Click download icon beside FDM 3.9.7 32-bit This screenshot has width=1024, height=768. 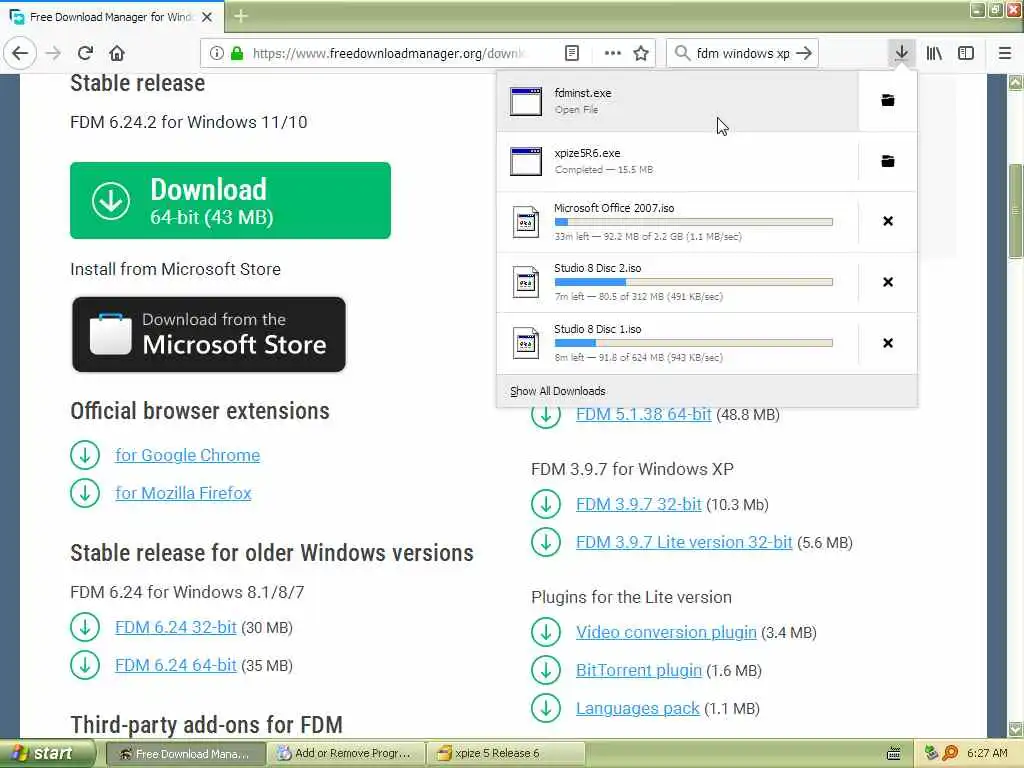point(546,505)
